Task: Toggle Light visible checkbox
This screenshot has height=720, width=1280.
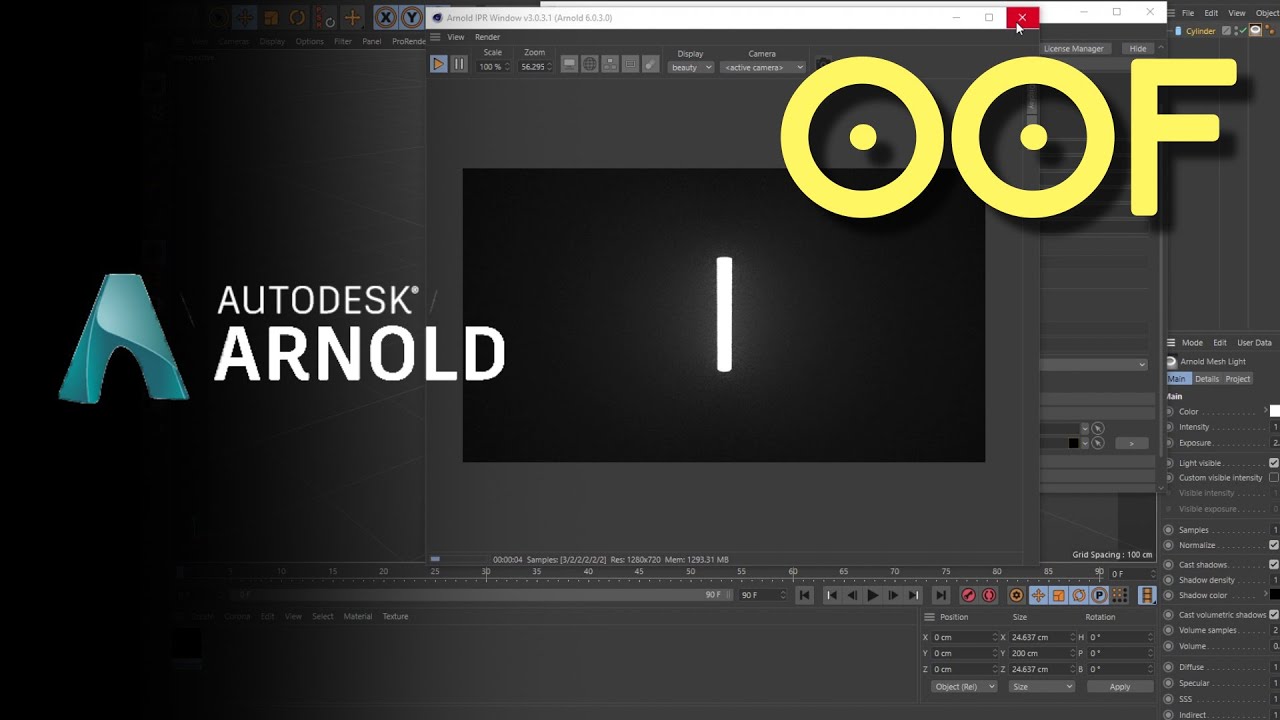Action: [x=1274, y=463]
